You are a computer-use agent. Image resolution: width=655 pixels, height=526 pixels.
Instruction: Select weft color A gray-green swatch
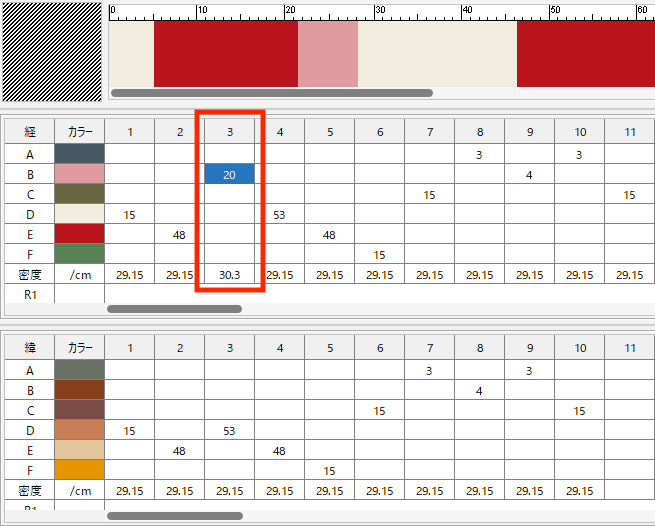pos(79,370)
